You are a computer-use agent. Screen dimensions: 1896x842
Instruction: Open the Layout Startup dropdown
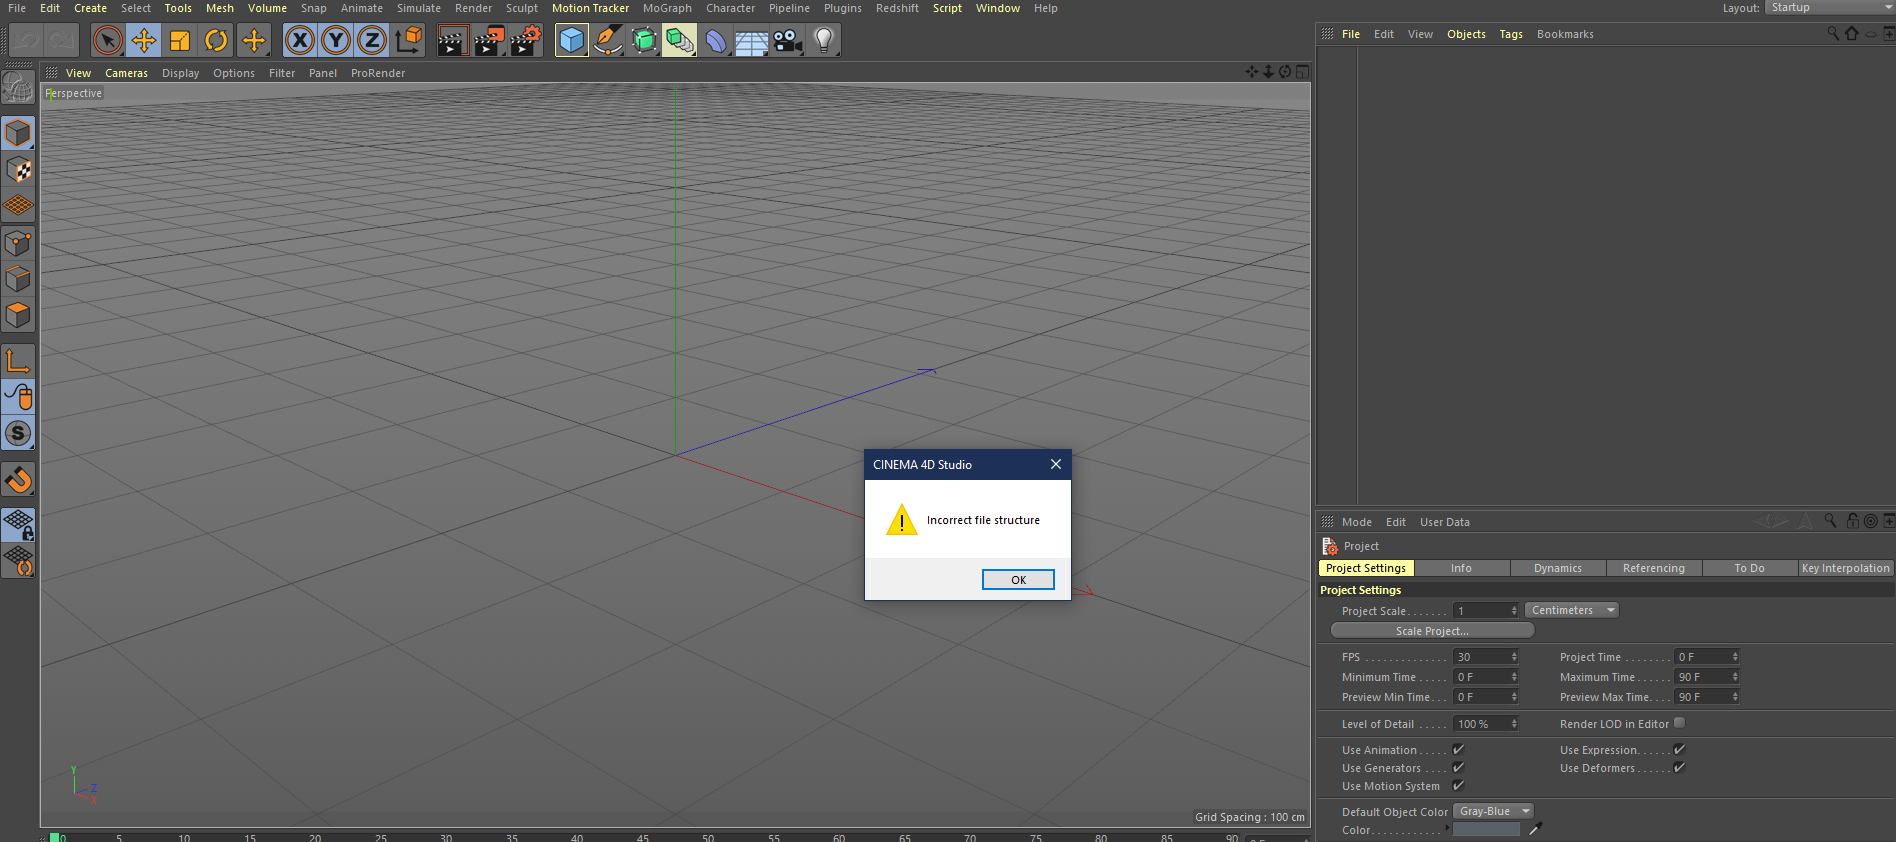1830,7
